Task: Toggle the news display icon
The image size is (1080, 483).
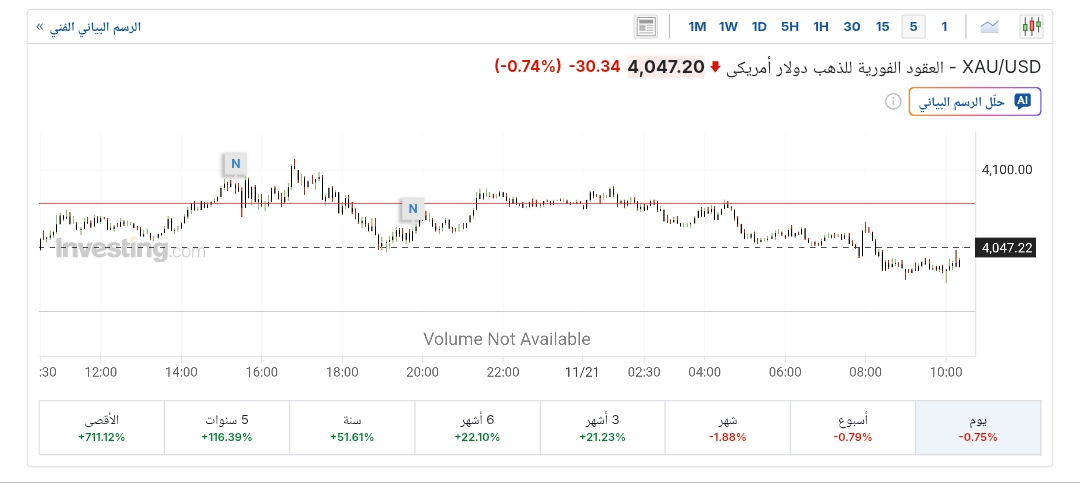Action: pyautogui.click(x=646, y=27)
